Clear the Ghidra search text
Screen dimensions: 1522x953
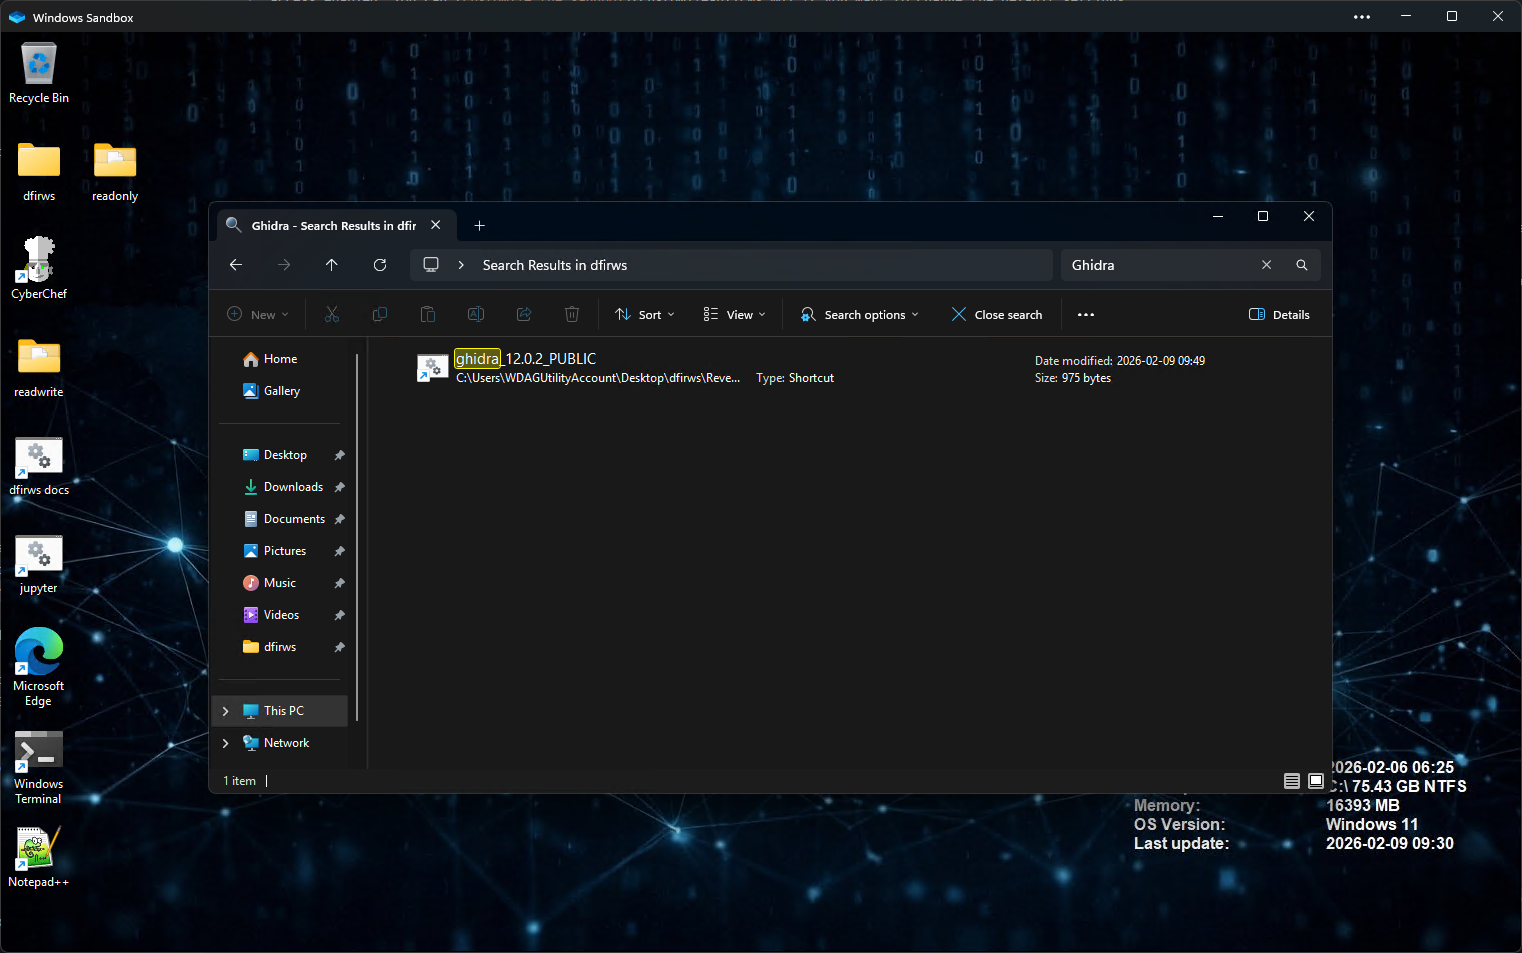pos(1266,265)
